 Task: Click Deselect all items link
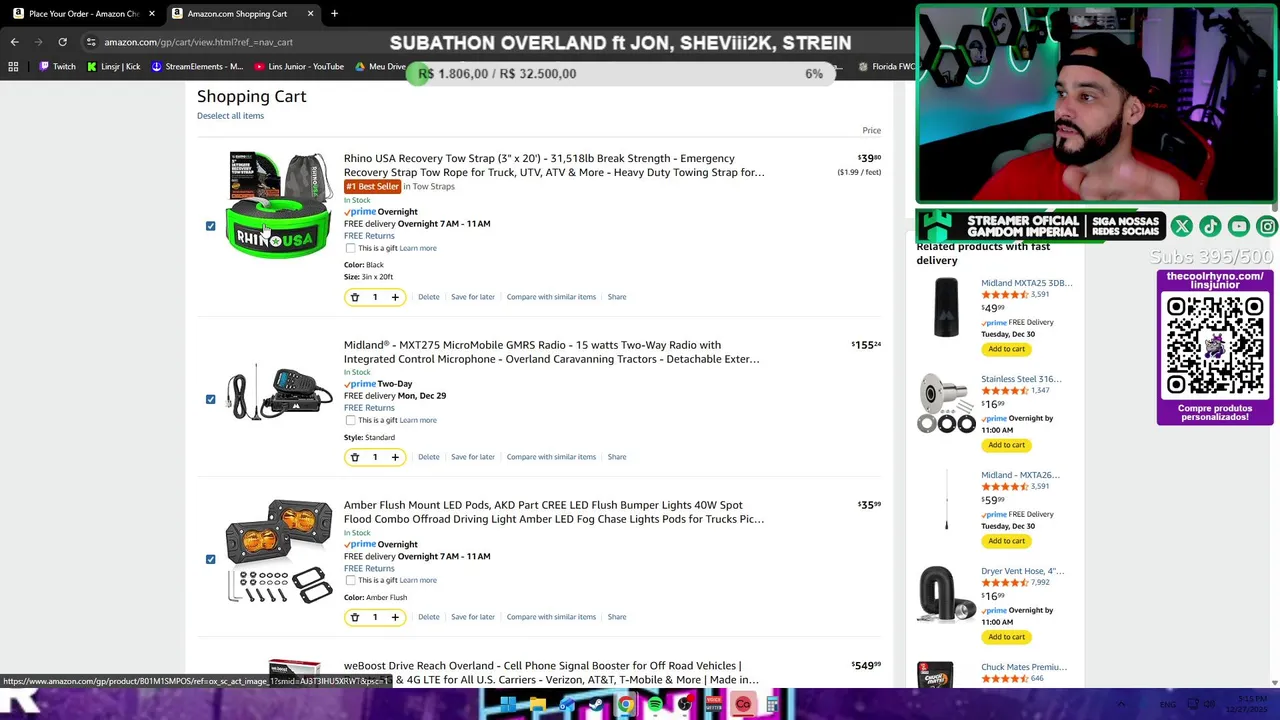tap(230, 116)
